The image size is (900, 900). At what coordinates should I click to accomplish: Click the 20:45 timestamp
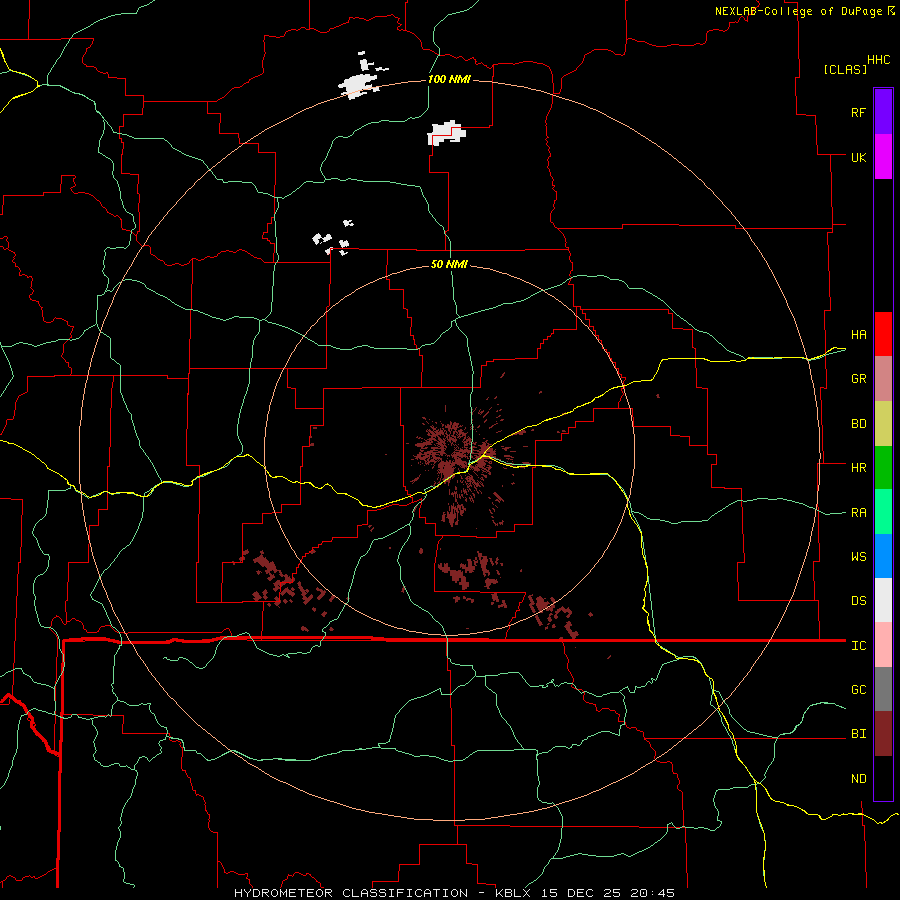[654, 893]
